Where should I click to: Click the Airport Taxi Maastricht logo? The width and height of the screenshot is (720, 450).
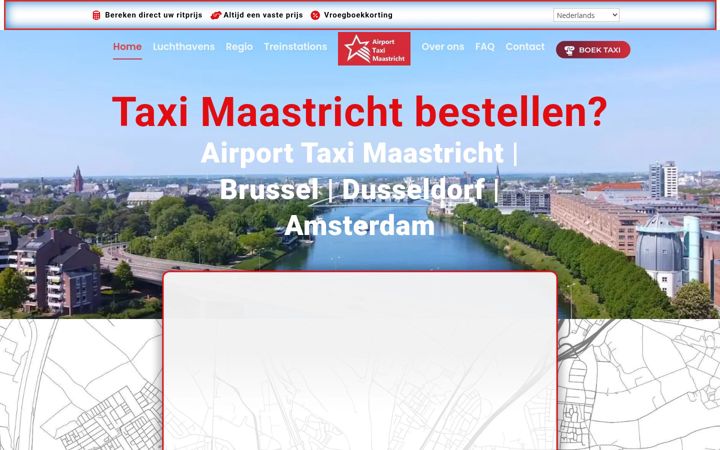coord(374,49)
